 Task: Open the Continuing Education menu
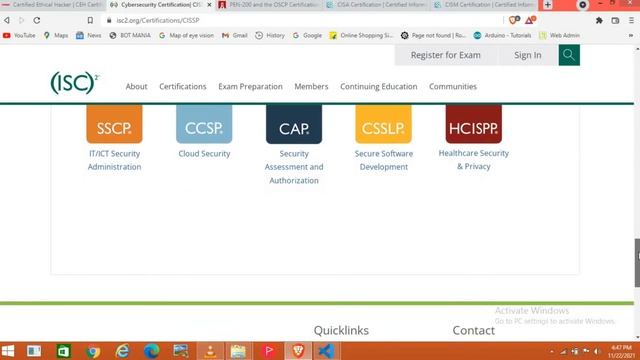coord(379,87)
